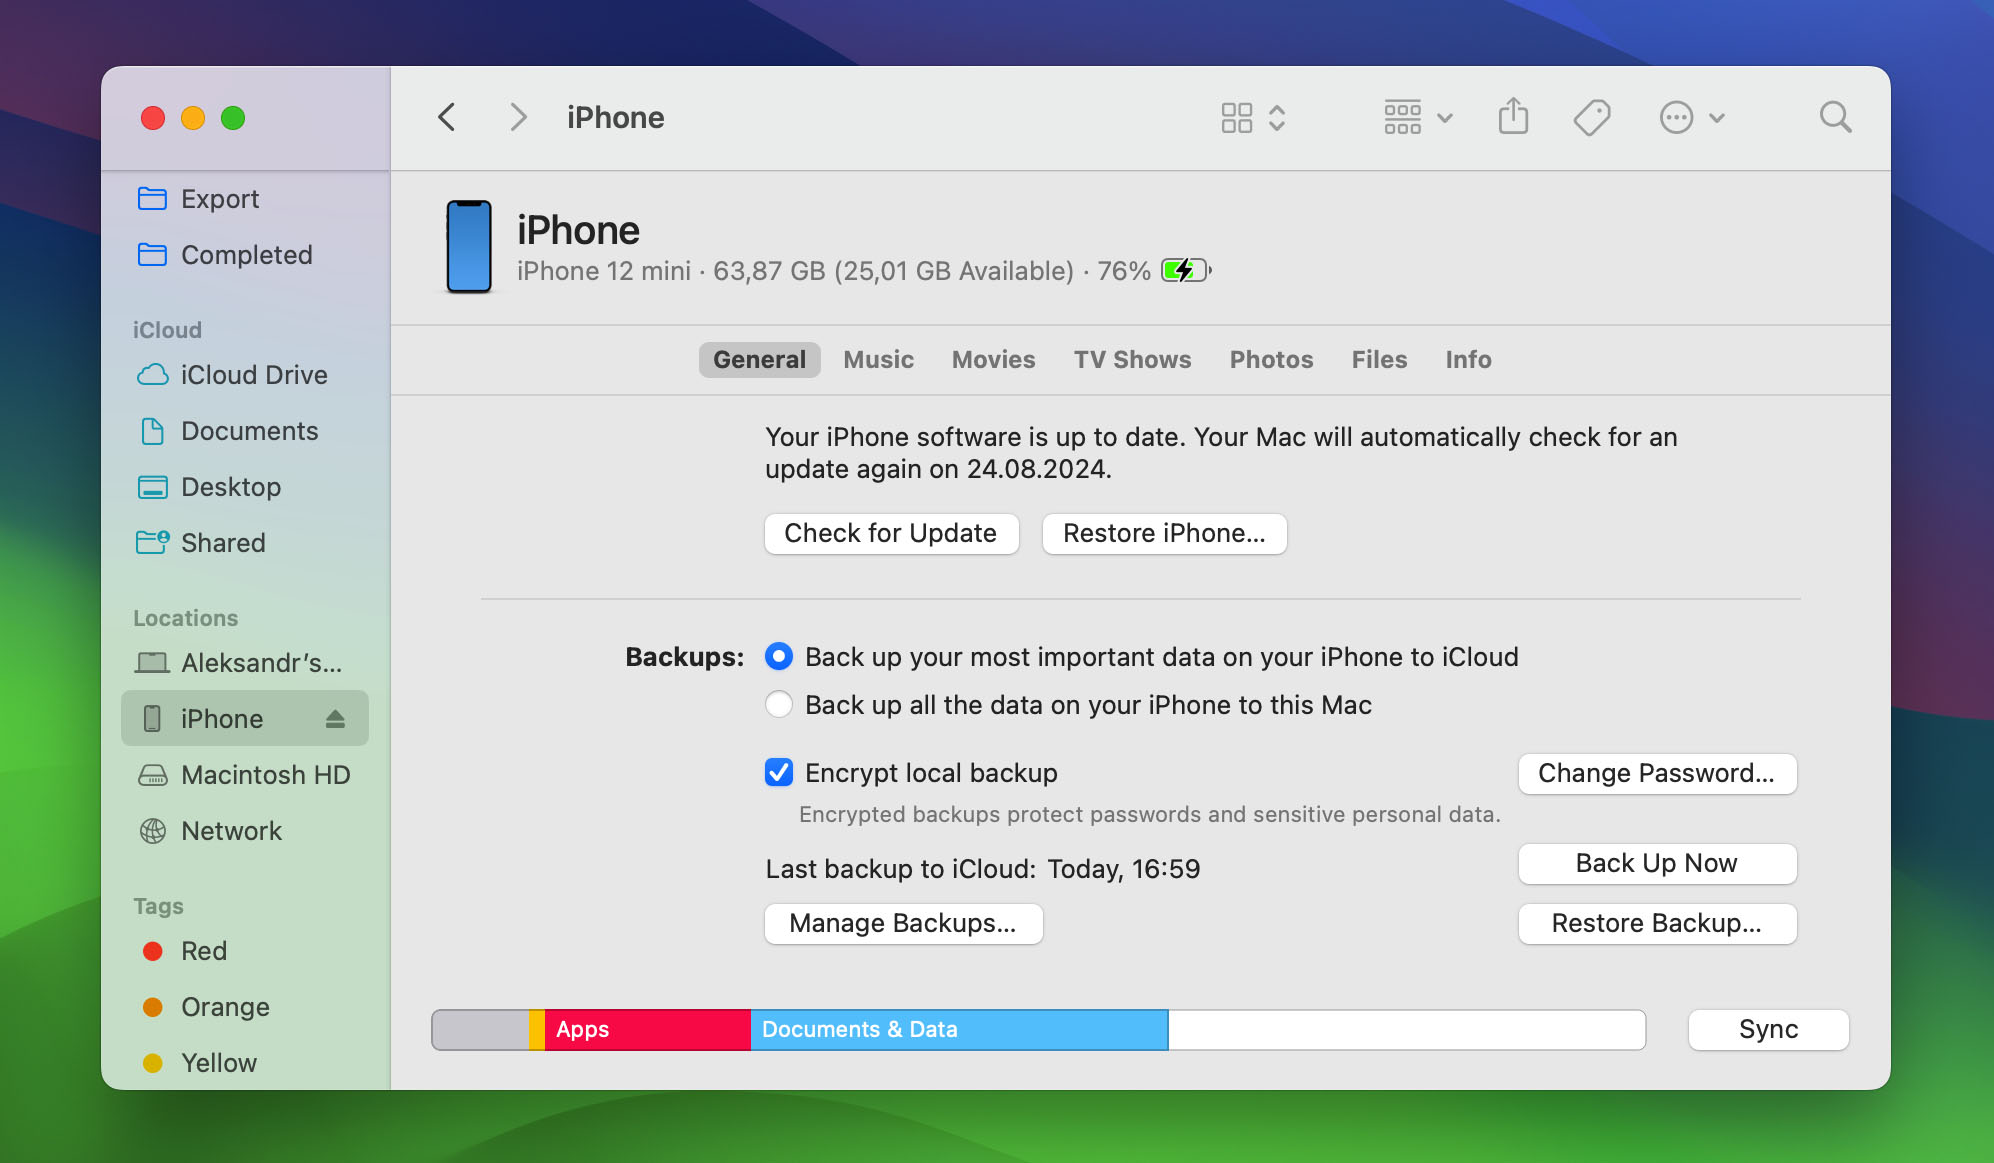Click the Desktop folder icon
Image resolution: width=1994 pixels, height=1163 pixels.
(154, 486)
